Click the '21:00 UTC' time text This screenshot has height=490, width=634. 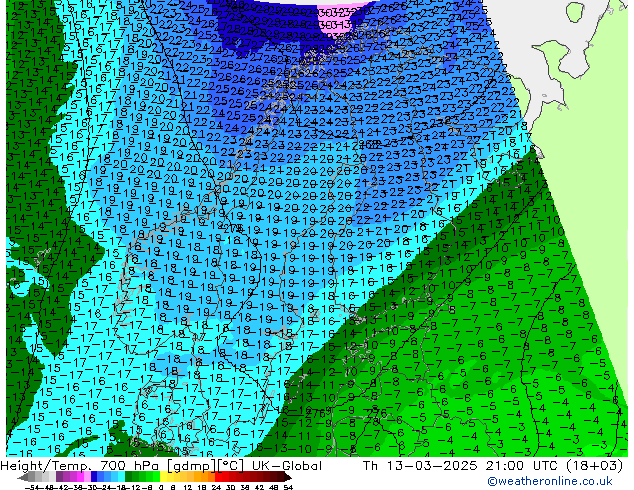click(524, 466)
